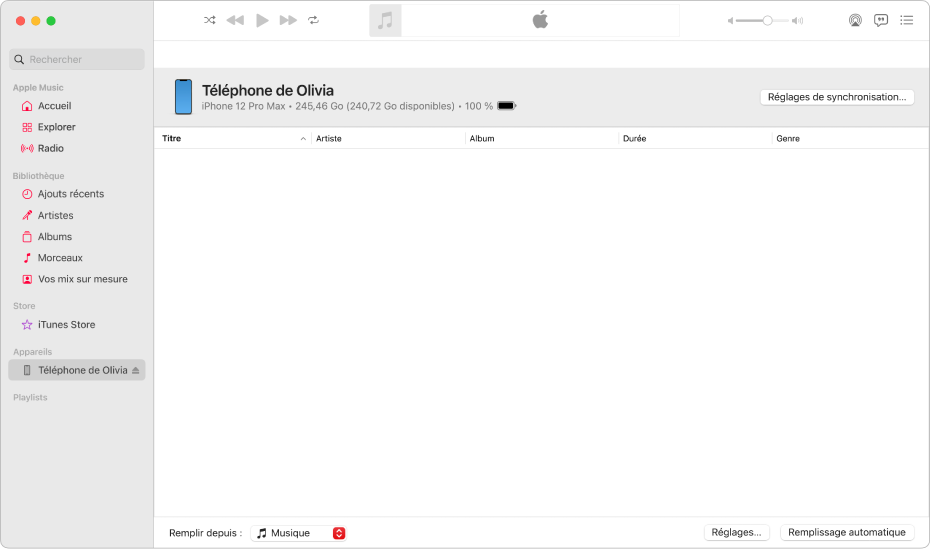Image resolution: width=931 pixels, height=551 pixels.
Task: Open the Up Next queue list
Action: point(907,21)
